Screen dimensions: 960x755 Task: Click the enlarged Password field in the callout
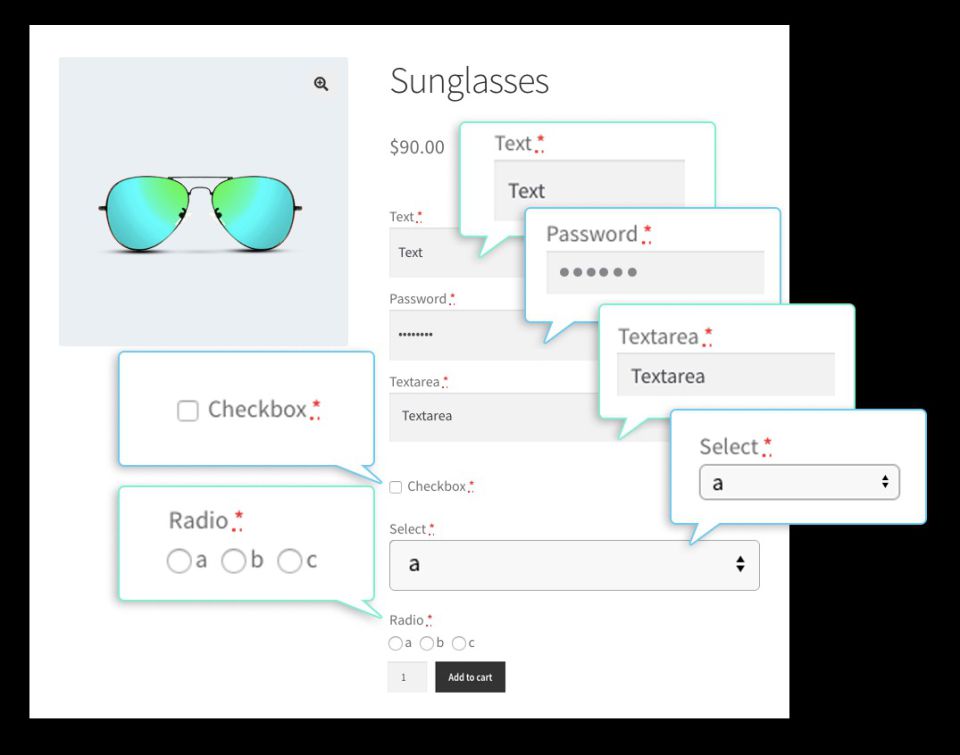pos(655,272)
